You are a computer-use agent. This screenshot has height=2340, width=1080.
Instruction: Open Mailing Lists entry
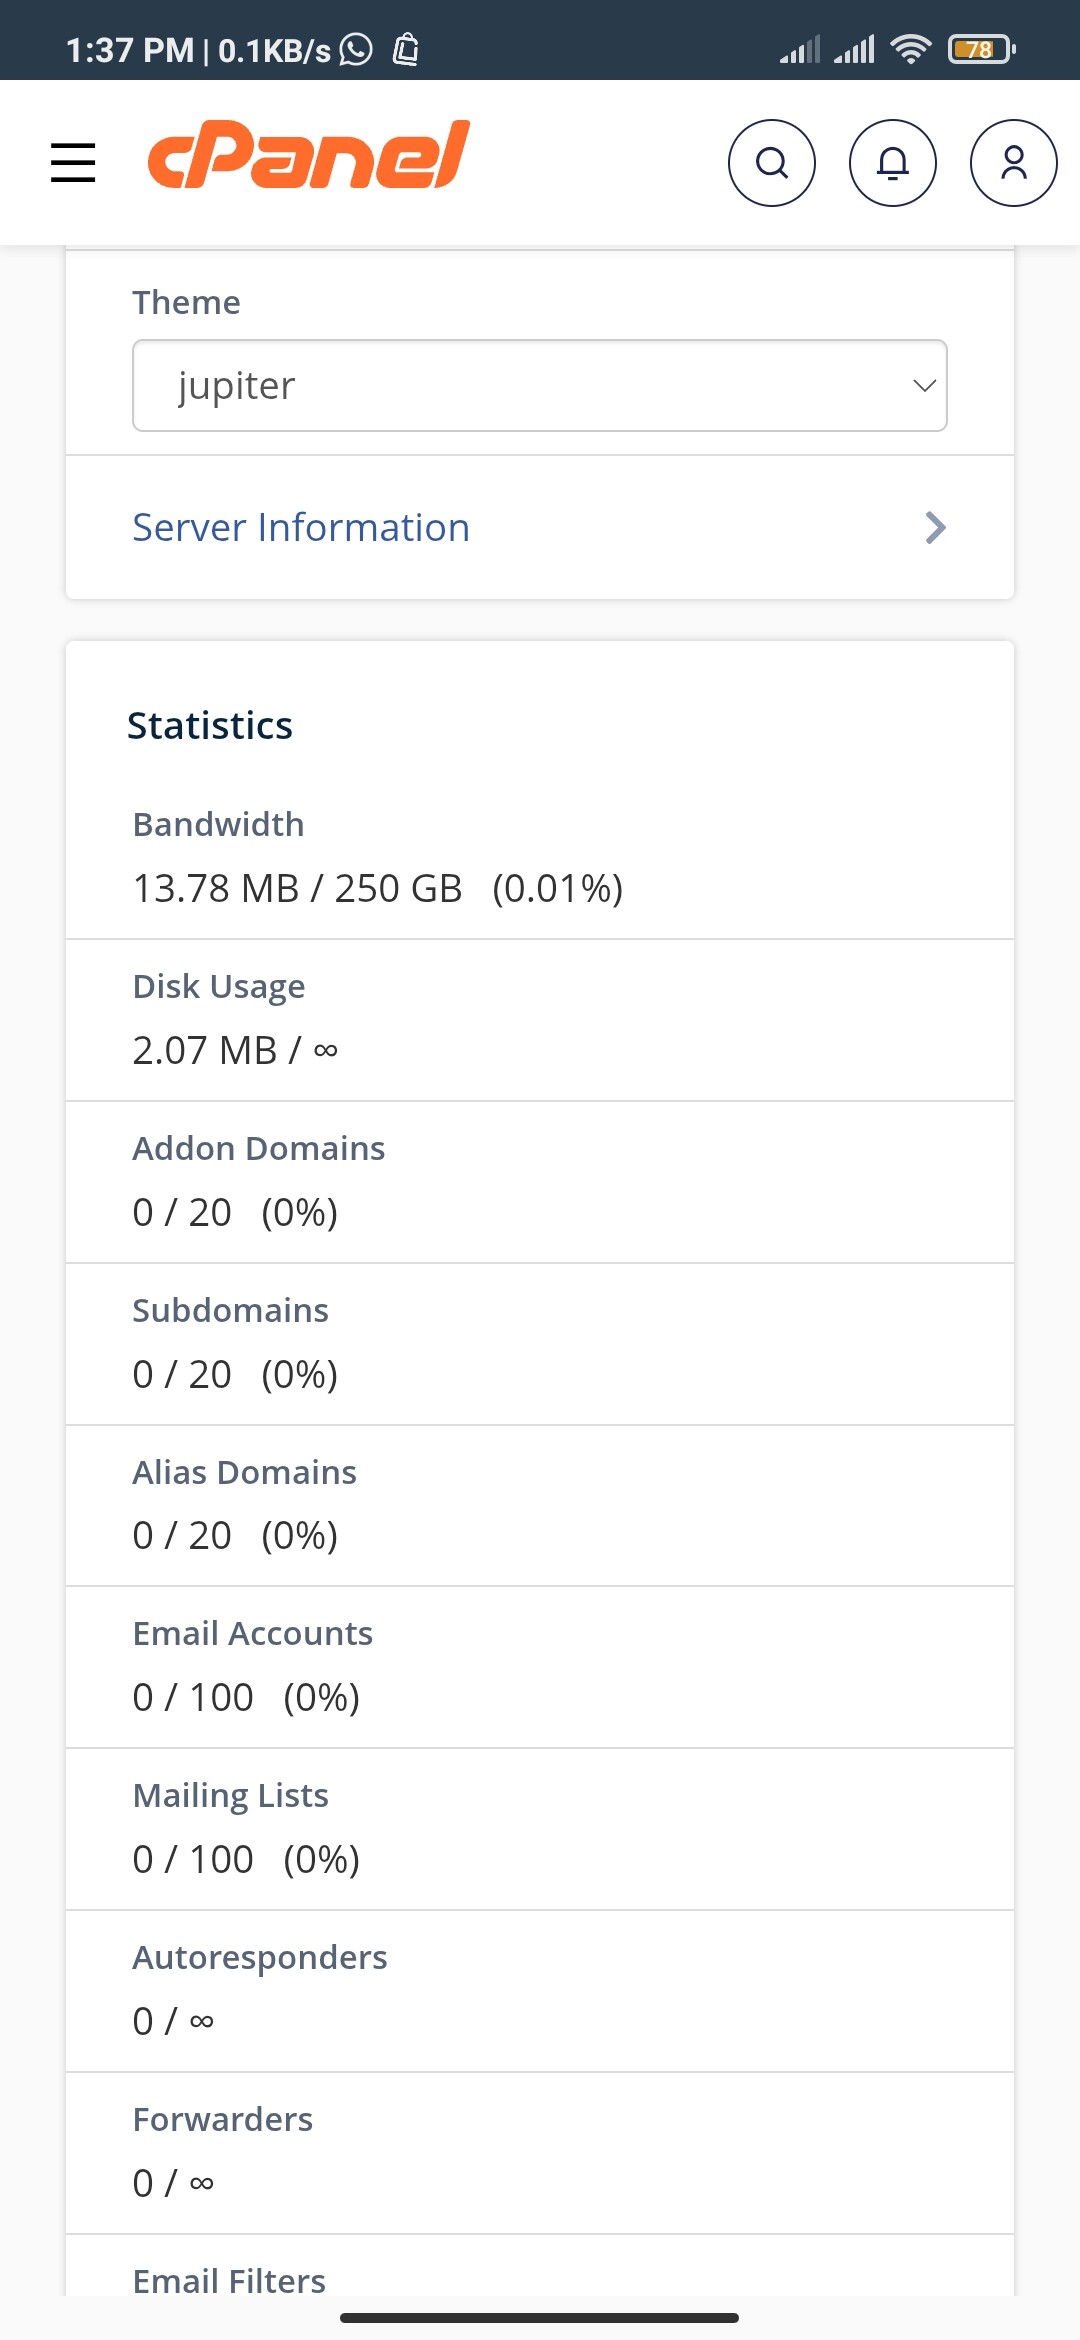[x=230, y=1796]
